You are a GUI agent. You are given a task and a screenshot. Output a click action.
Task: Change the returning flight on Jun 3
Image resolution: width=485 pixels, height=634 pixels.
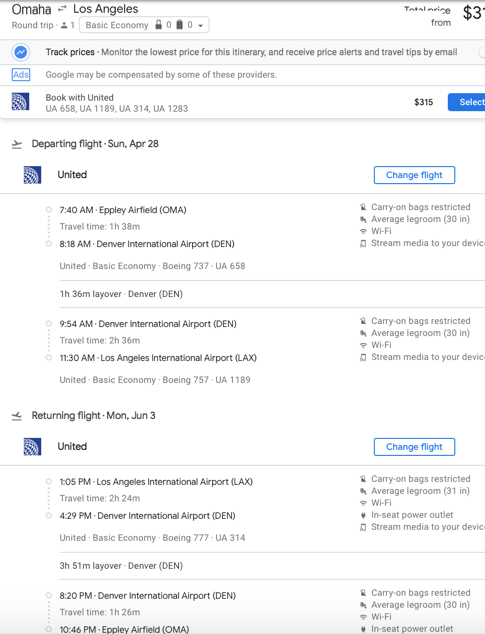pos(414,447)
